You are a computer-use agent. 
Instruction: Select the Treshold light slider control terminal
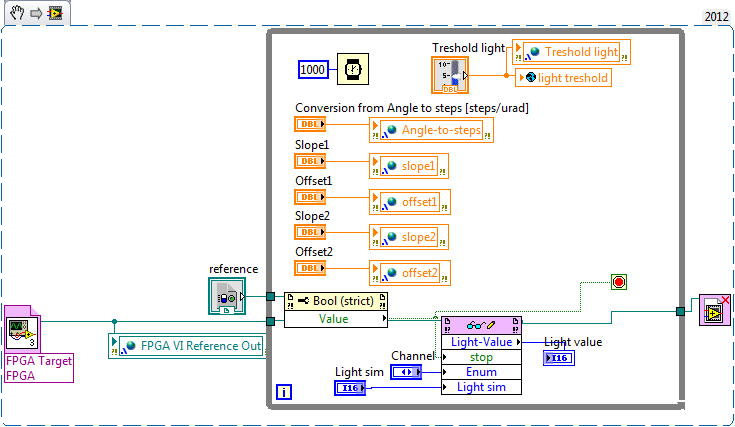[450, 75]
